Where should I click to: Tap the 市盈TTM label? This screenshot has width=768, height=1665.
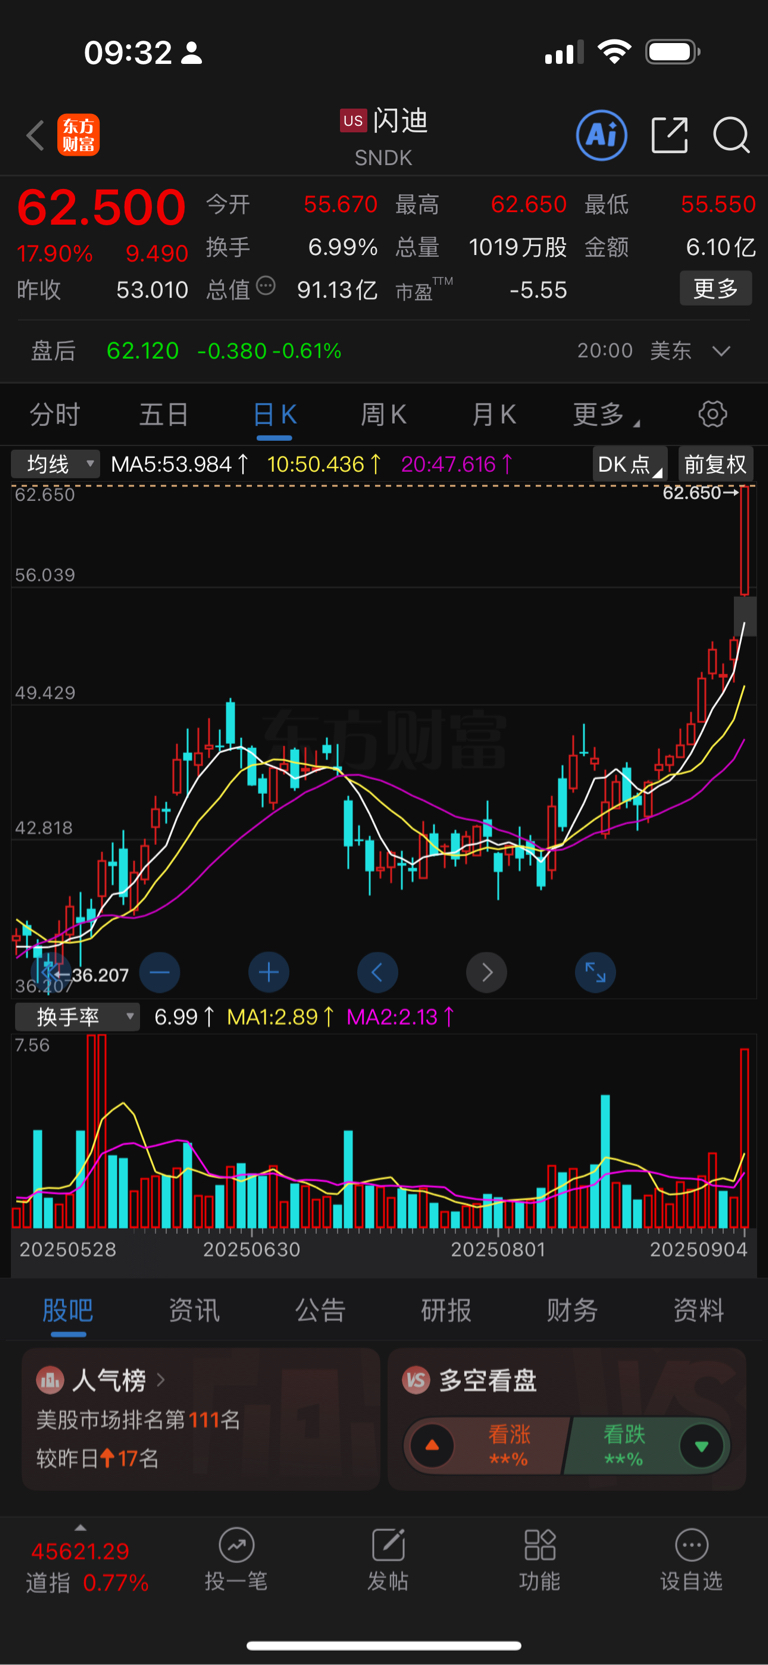(424, 289)
